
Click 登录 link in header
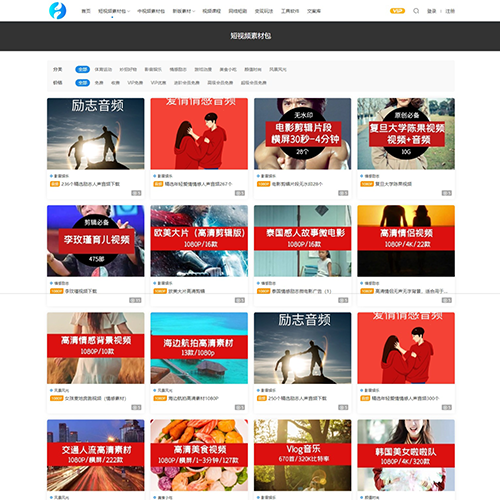(432, 11)
